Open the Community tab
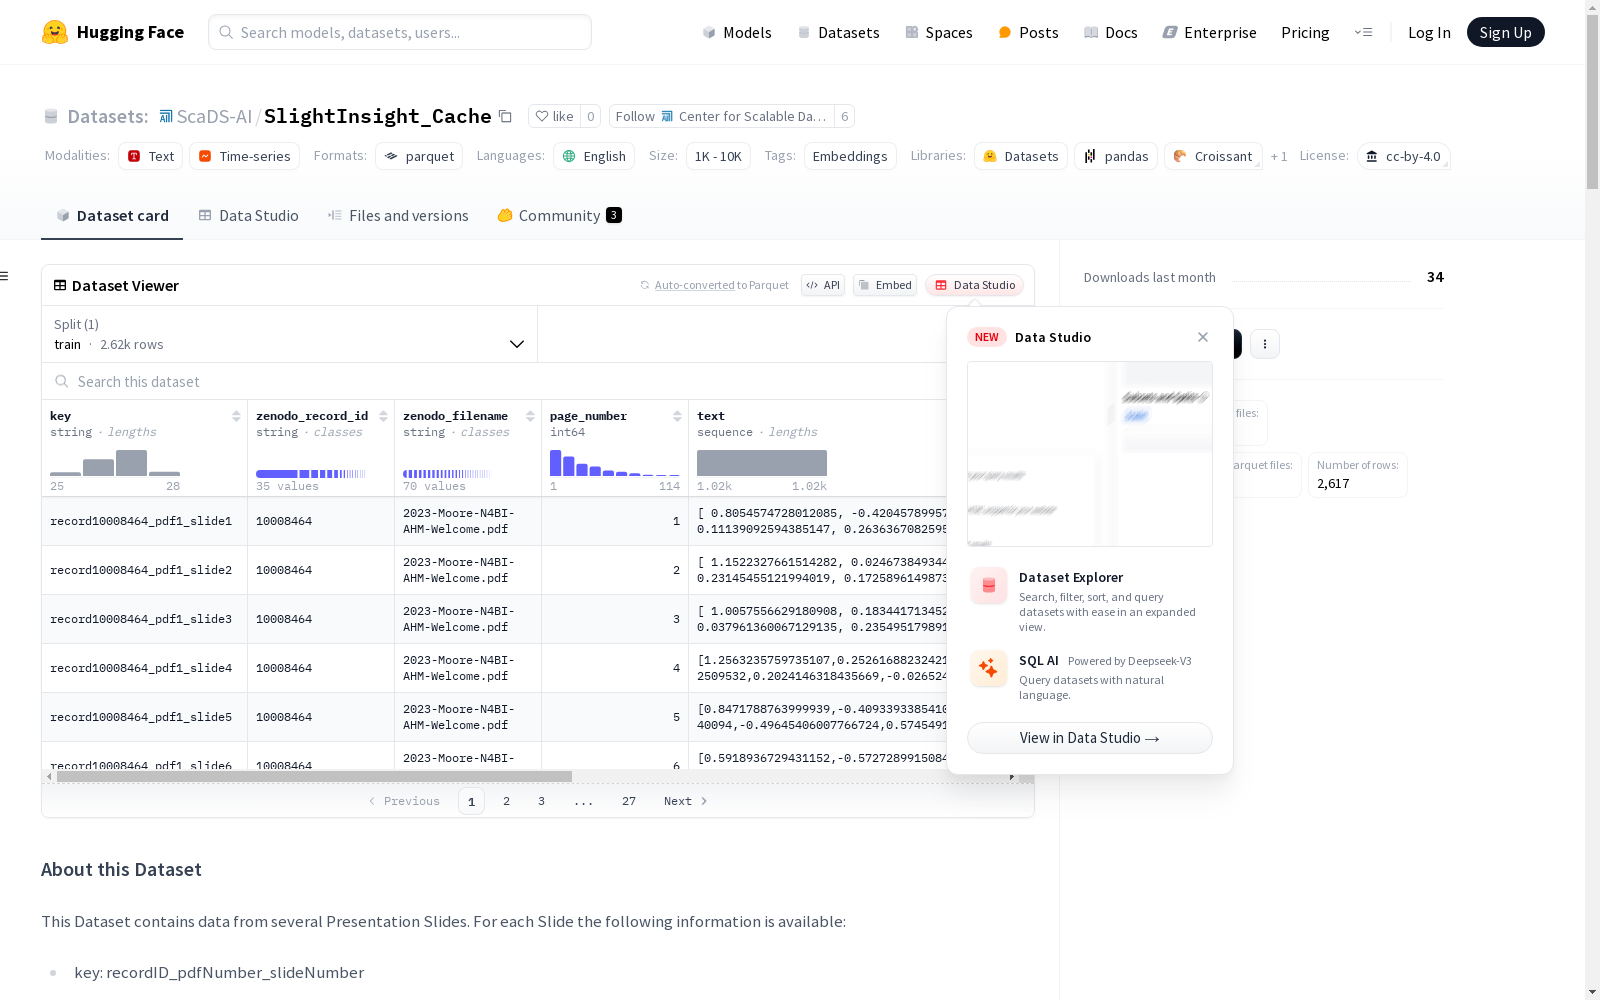Image resolution: width=1600 pixels, height=1000 pixels. tap(560, 216)
